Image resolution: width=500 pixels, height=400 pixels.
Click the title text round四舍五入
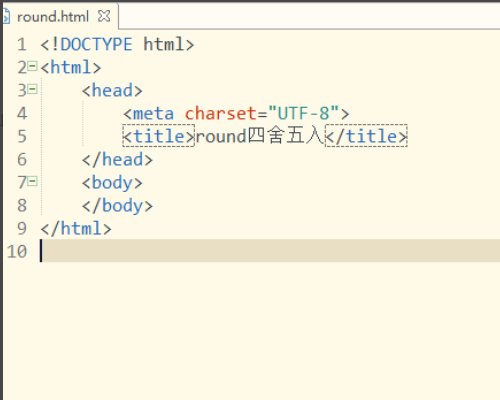pyautogui.click(x=260, y=136)
